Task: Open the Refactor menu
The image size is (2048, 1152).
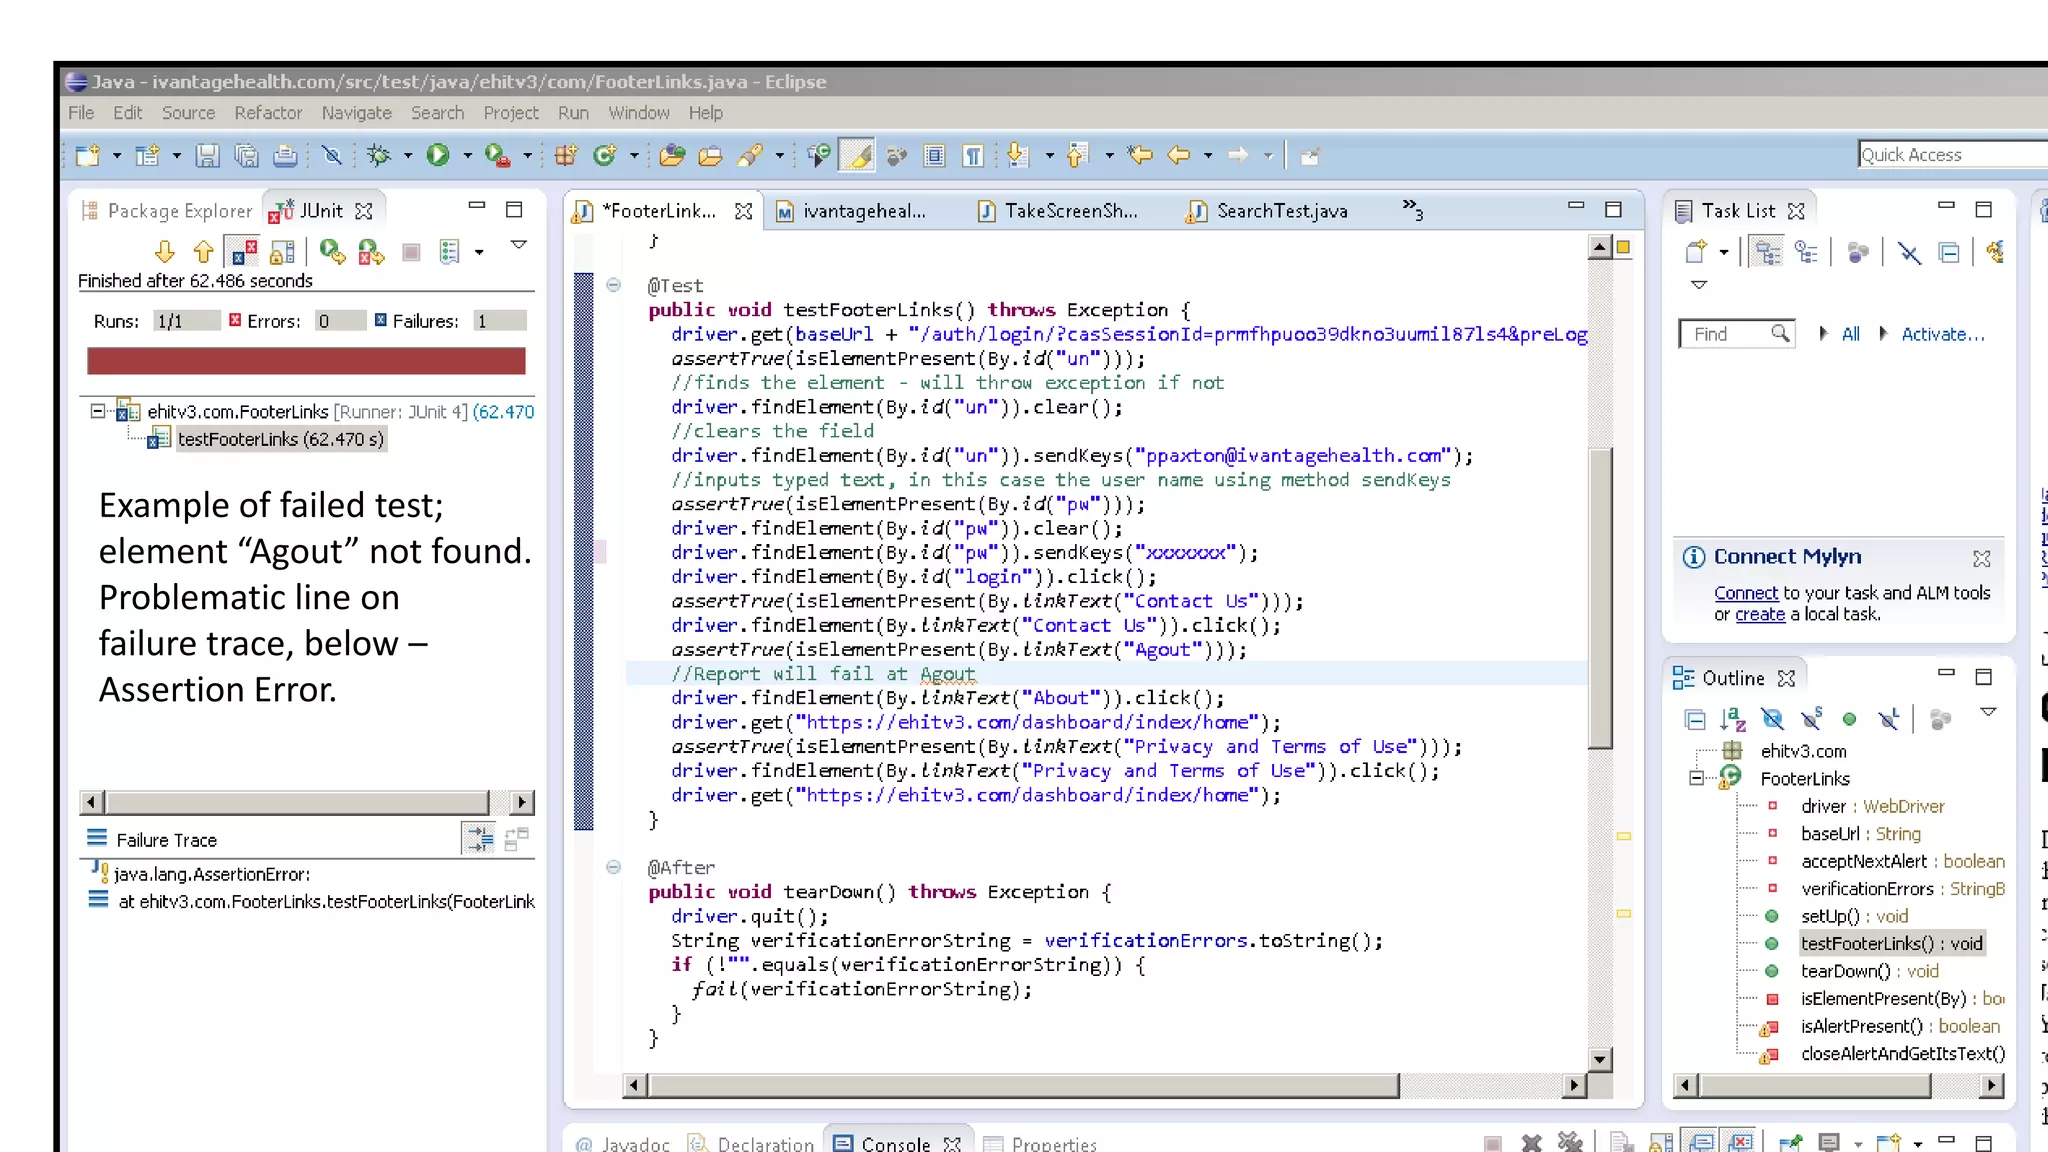Action: point(268,113)
